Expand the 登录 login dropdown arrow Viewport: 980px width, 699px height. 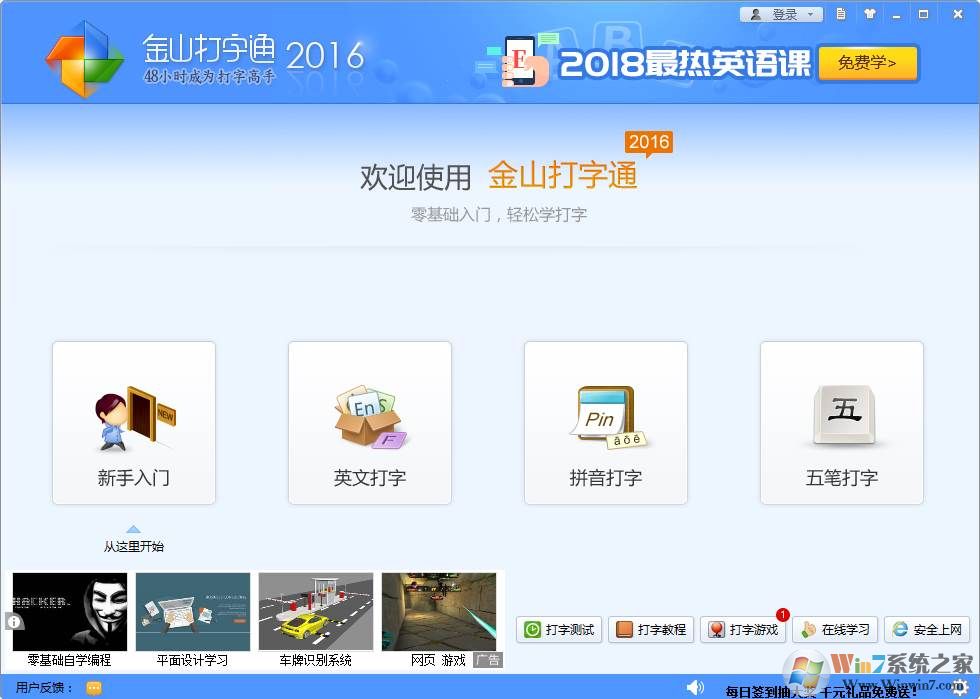812,14
